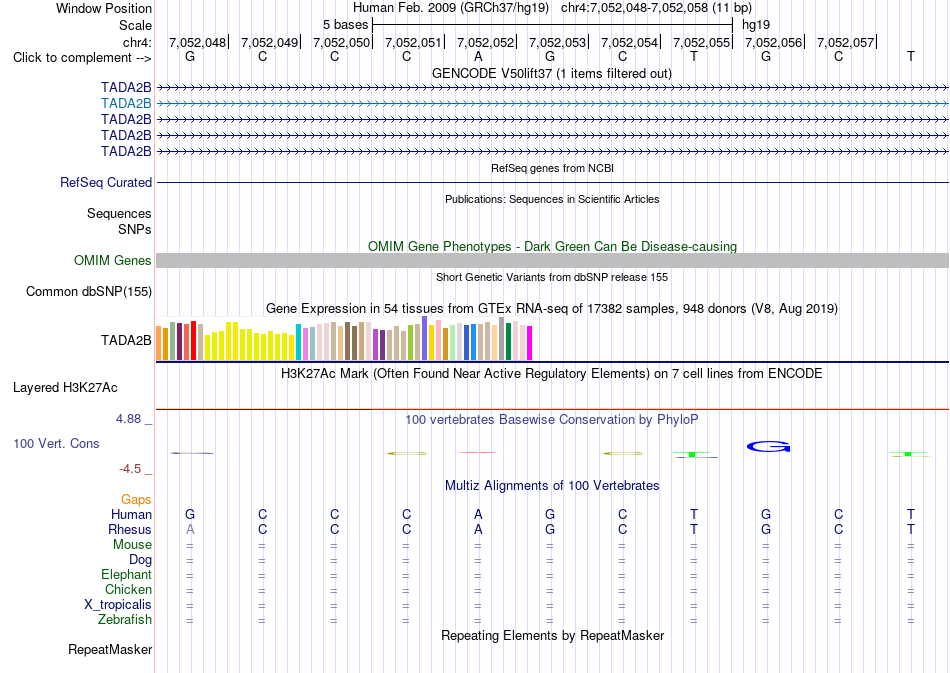Click the TADA2B label beside the expression chart

click(x=126, y=340)
